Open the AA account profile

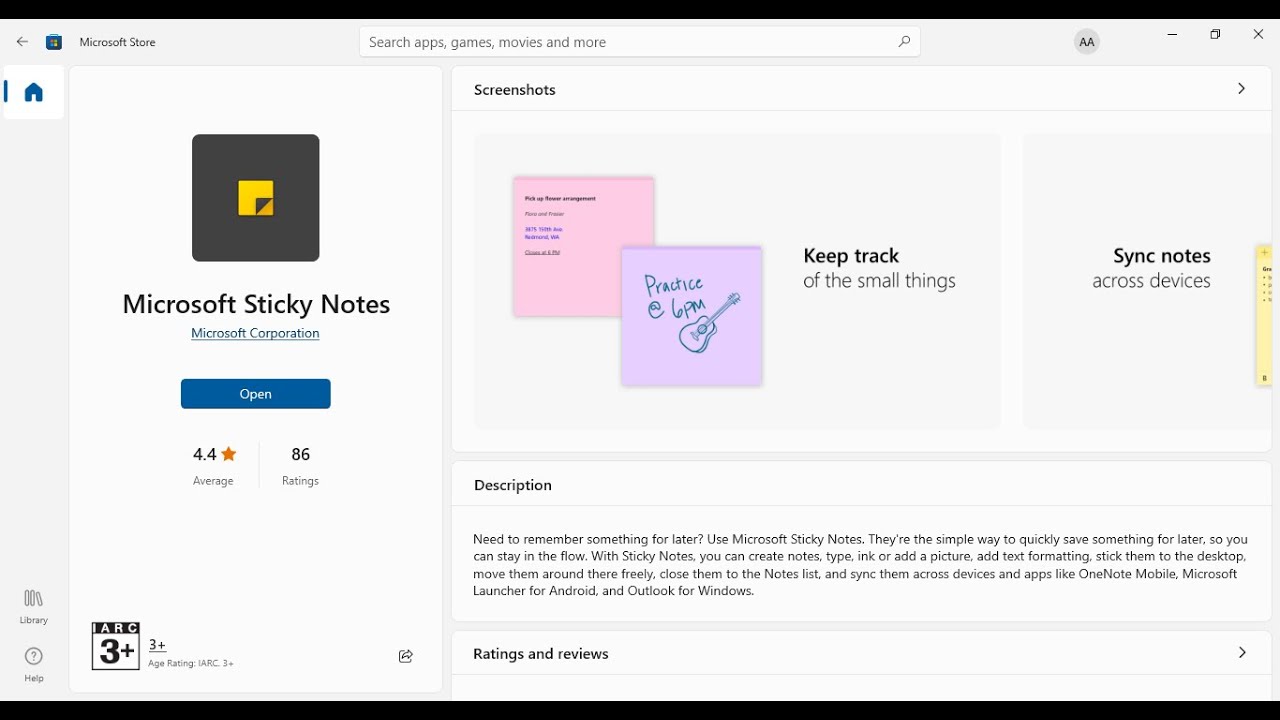(x=1087, y=42)
